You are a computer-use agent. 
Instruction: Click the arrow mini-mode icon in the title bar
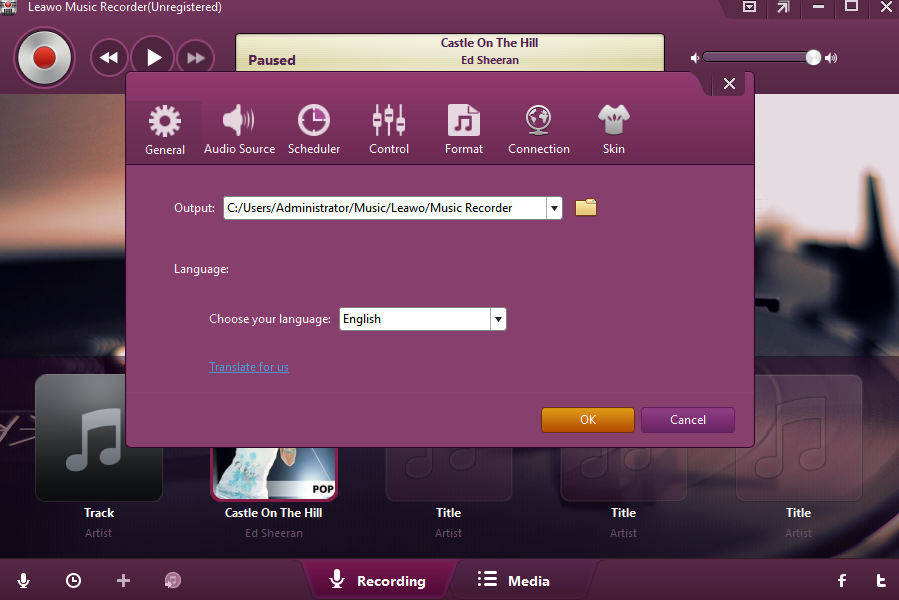coord(783,7)
